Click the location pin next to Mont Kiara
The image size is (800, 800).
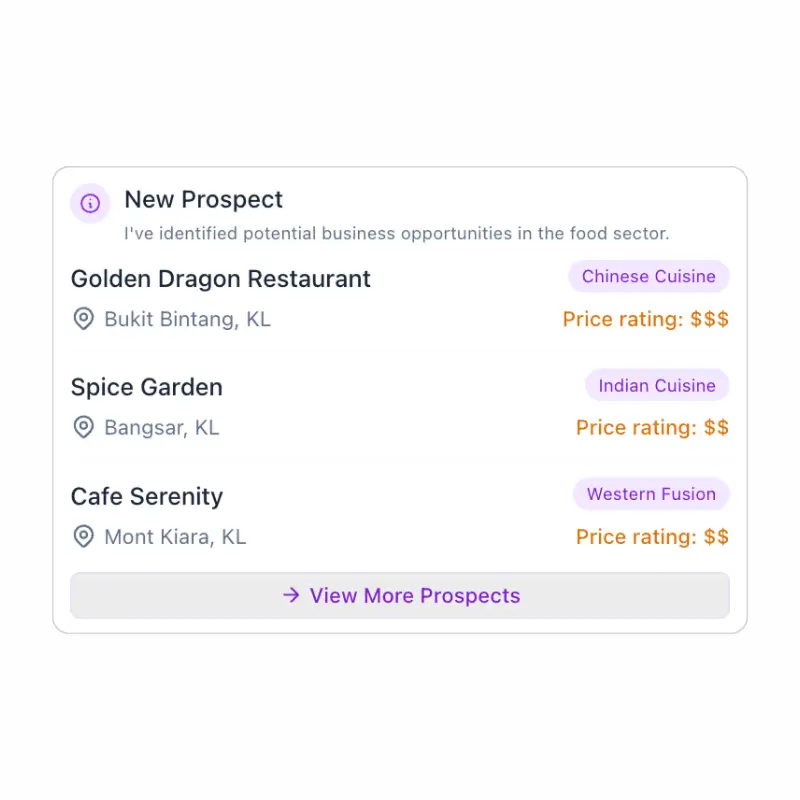[x=84, y=537]
